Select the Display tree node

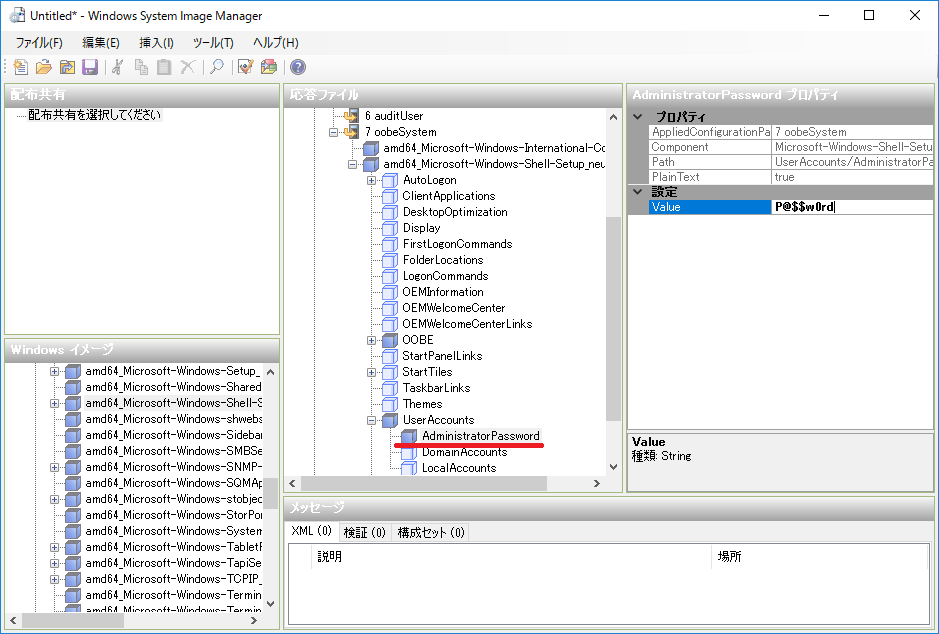pos(421,228)
